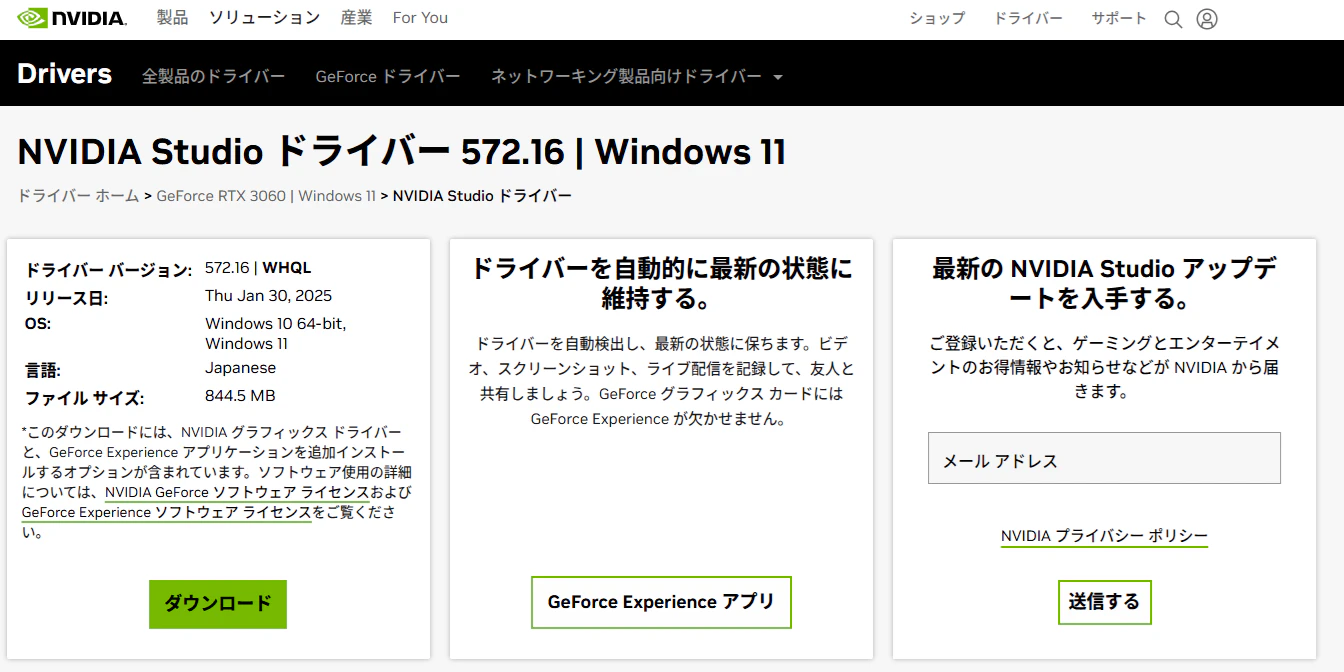Click the 言語 label
The height and width of the screenshot is (672, 1344).
43,370
